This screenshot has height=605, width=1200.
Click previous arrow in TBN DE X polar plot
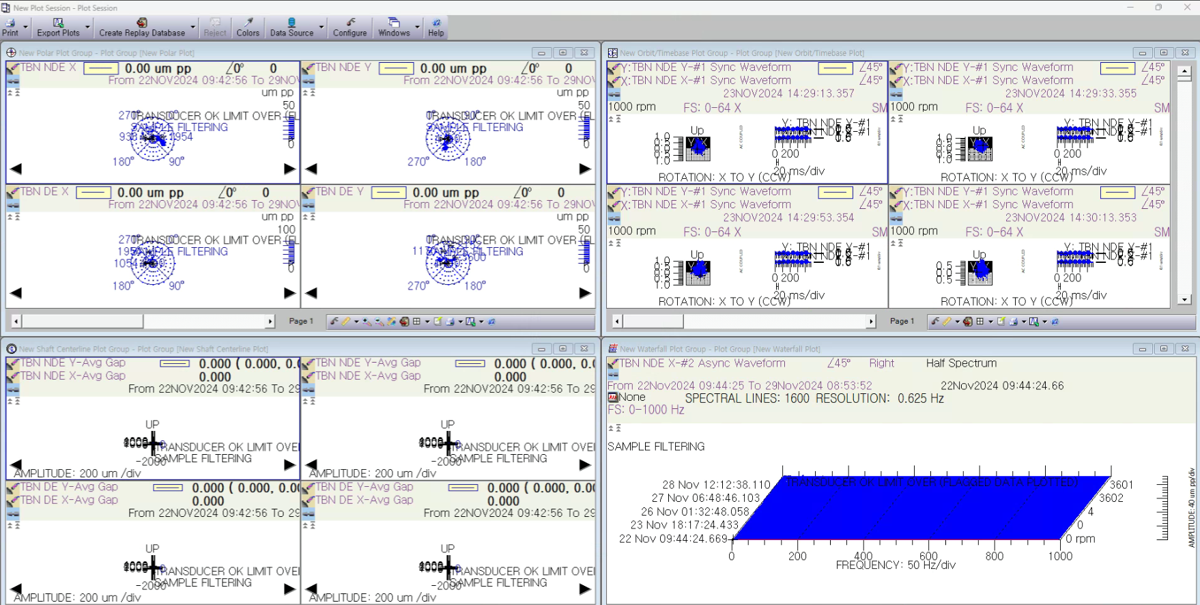pos(14,293)
